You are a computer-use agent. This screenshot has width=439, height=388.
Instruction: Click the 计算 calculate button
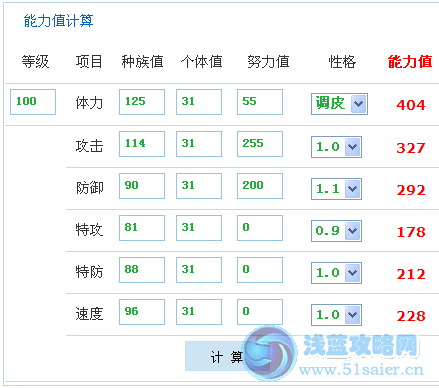click(227, 356)
